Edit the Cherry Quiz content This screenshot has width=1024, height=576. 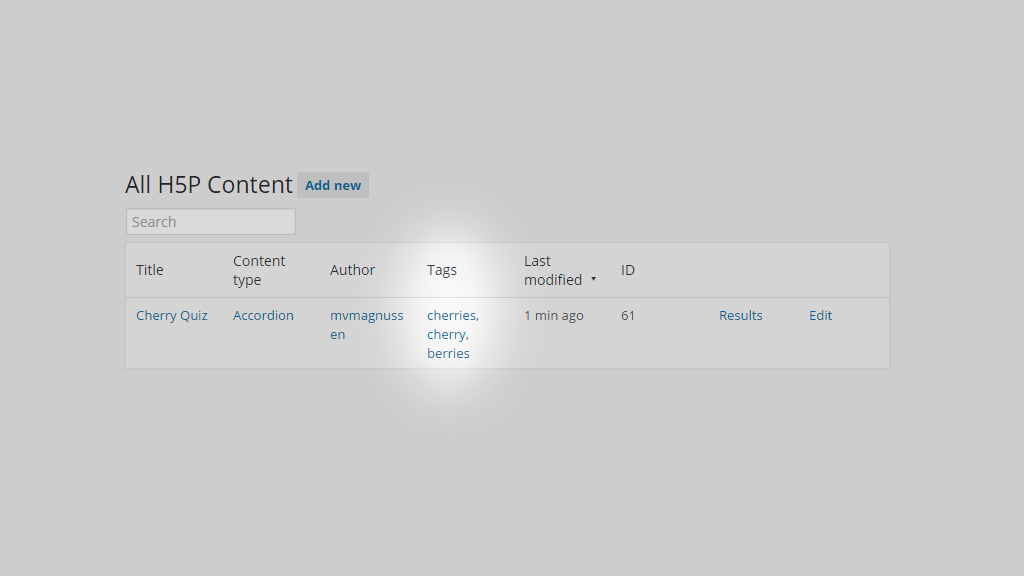click(820, 315)
